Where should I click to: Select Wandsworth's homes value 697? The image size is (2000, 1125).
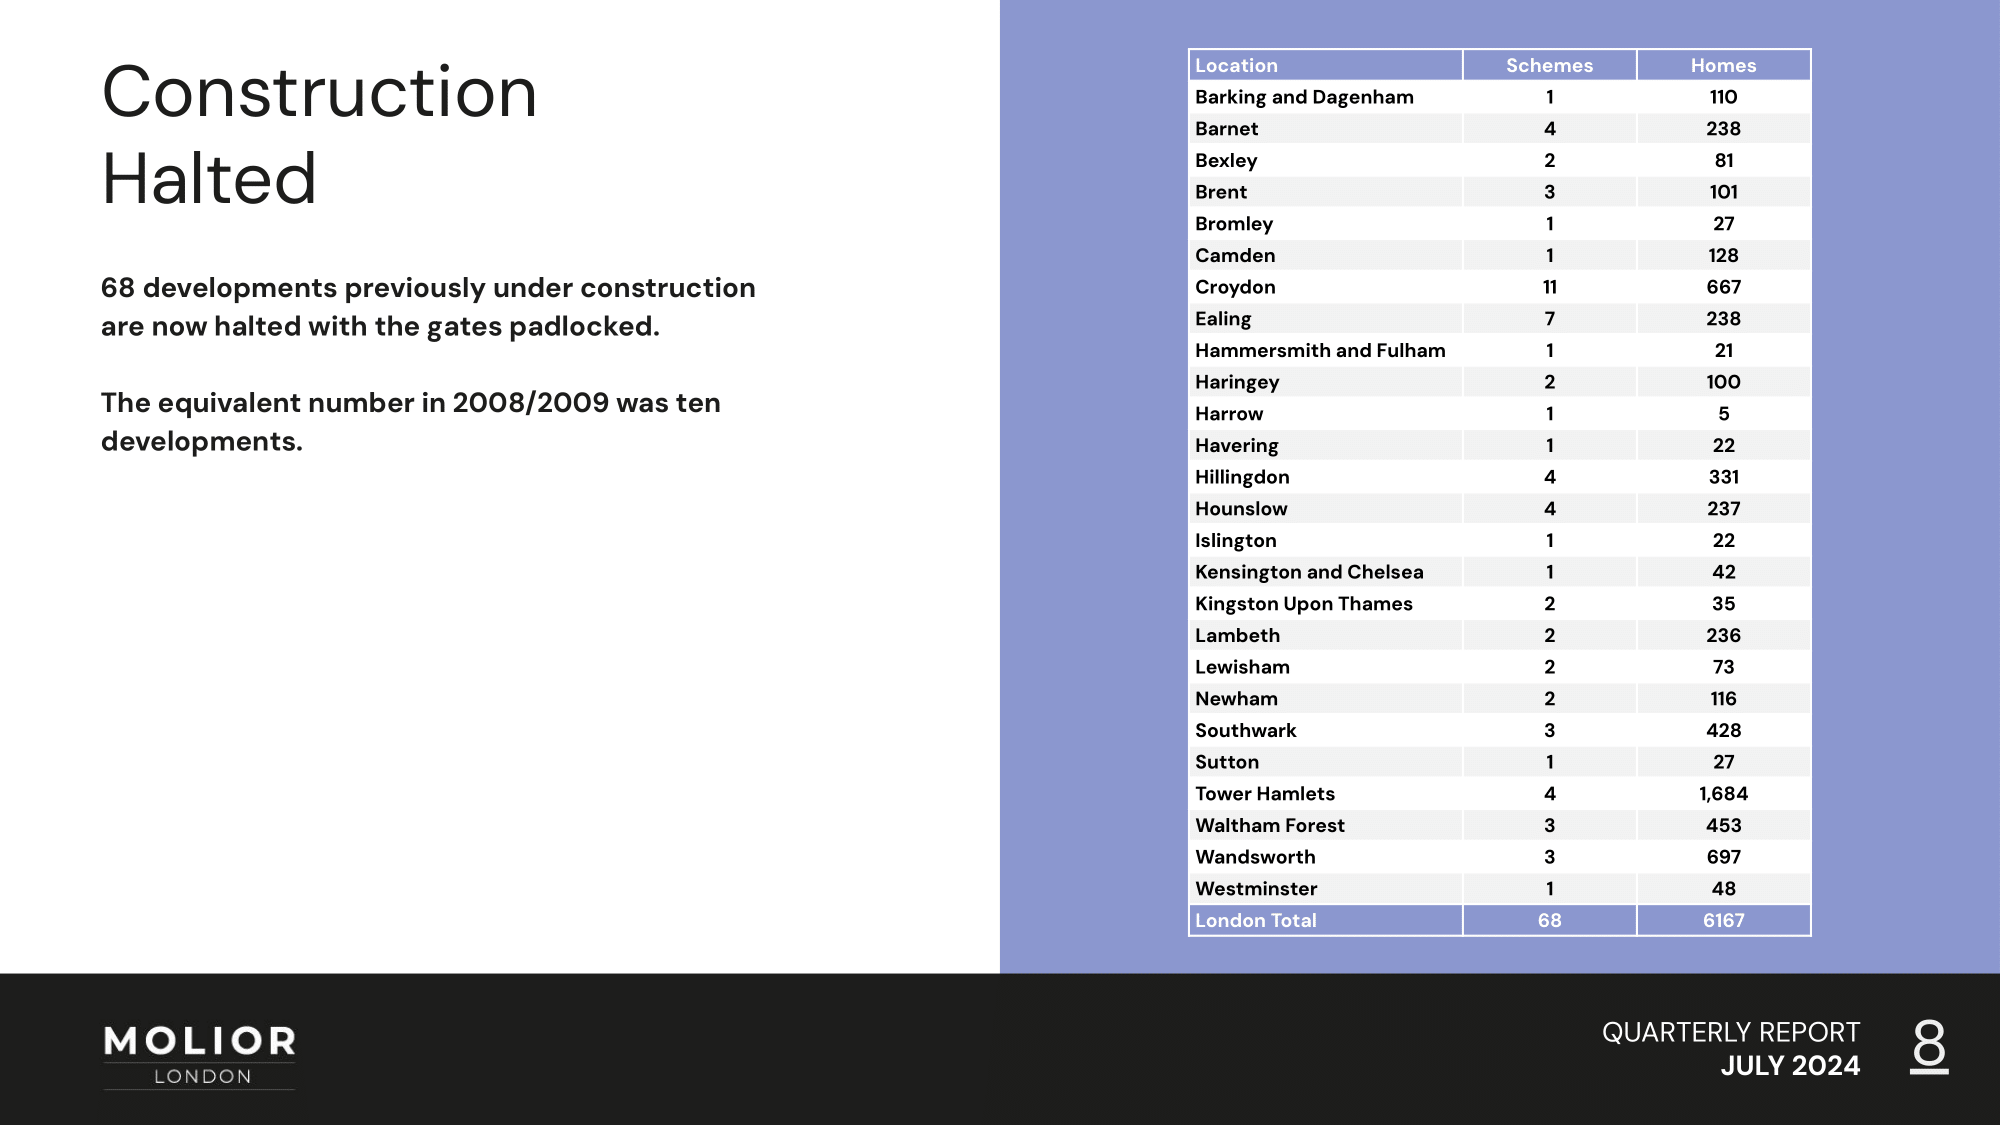1723,857
